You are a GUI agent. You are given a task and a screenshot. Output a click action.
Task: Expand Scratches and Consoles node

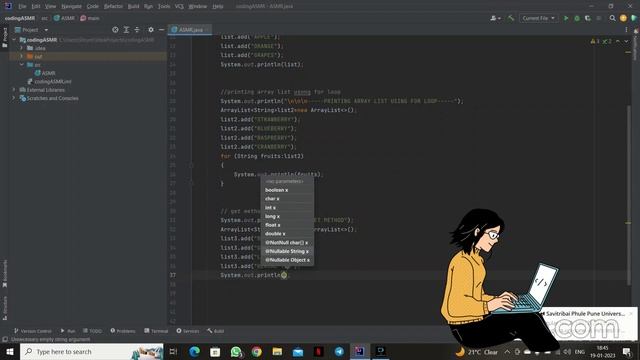pos(14,98)
